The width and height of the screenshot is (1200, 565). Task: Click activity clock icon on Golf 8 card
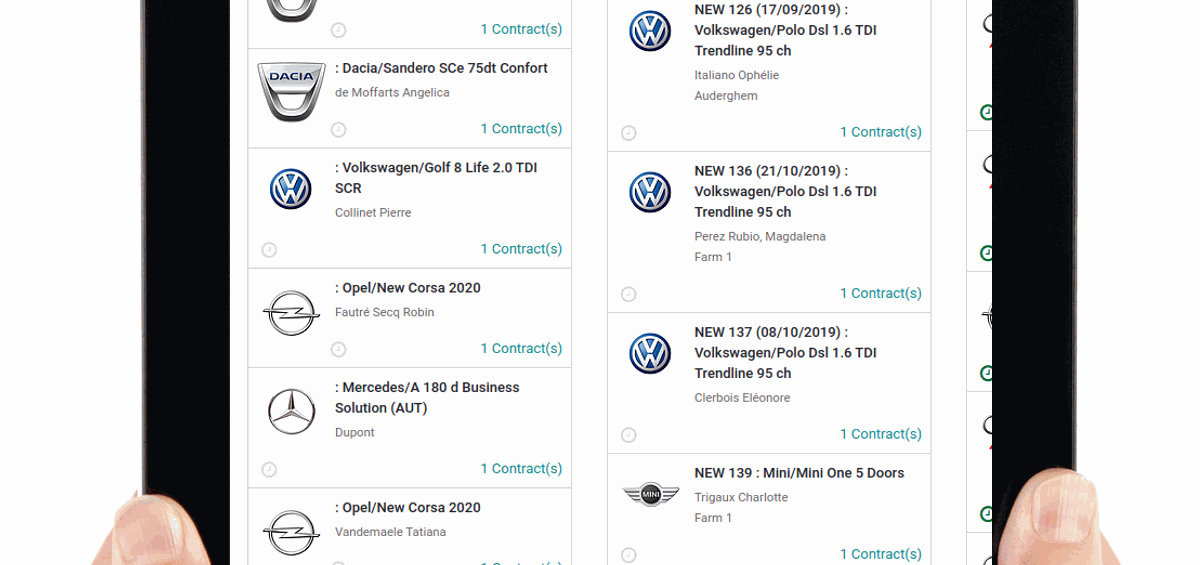(x=269, y=250)
